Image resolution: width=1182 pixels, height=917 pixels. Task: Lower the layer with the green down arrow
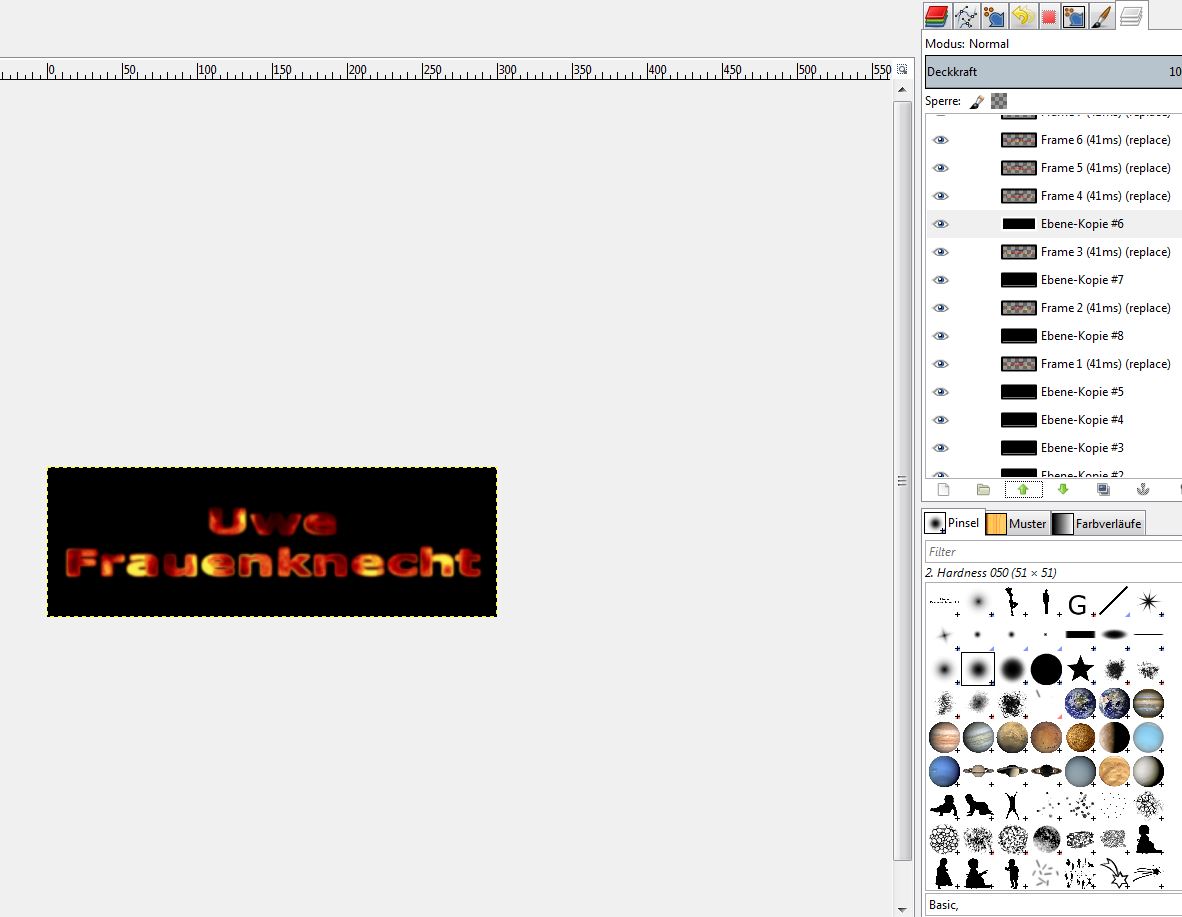[x=1063, y=489]
